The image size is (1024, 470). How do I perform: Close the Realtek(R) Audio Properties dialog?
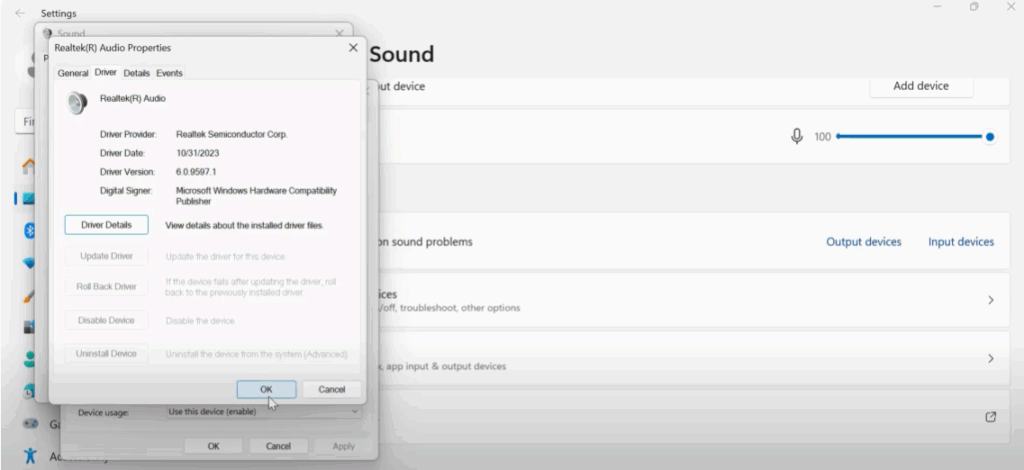352,47
